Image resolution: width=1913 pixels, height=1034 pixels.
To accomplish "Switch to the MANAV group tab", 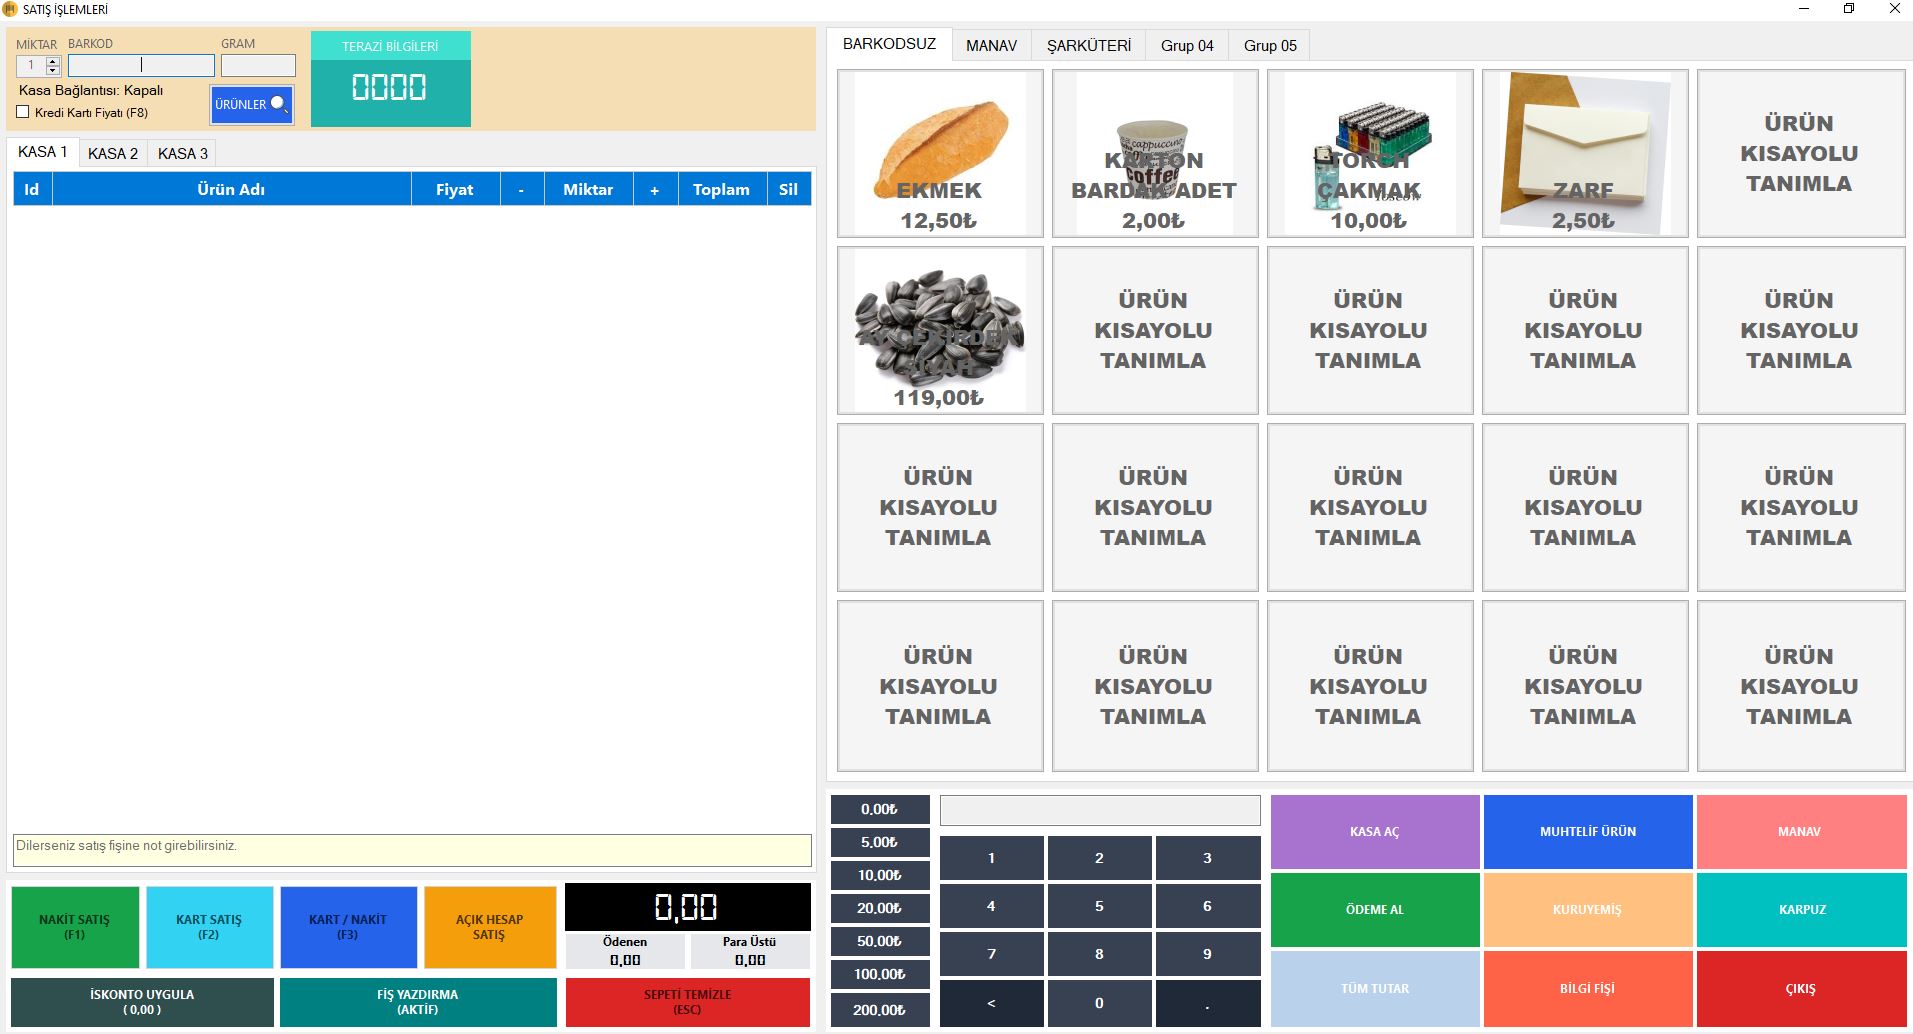I will click(x=991, y=44).
